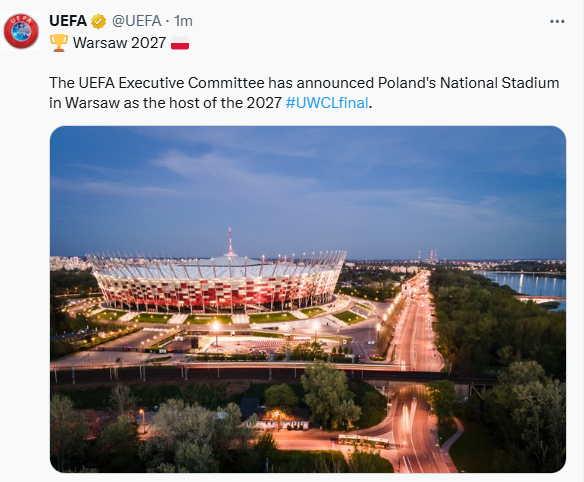Open the three-dot more options menu
This screenshot has height=482, width=584.
tap(557, 22)
